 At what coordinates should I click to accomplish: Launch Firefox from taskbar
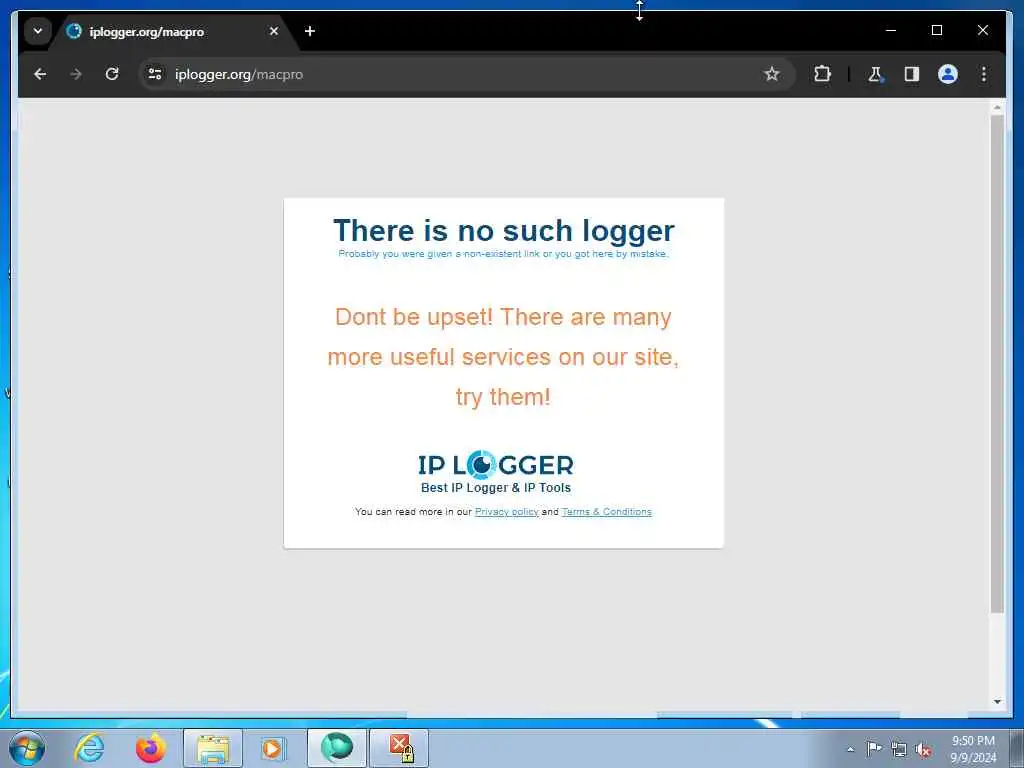point(151,748)
